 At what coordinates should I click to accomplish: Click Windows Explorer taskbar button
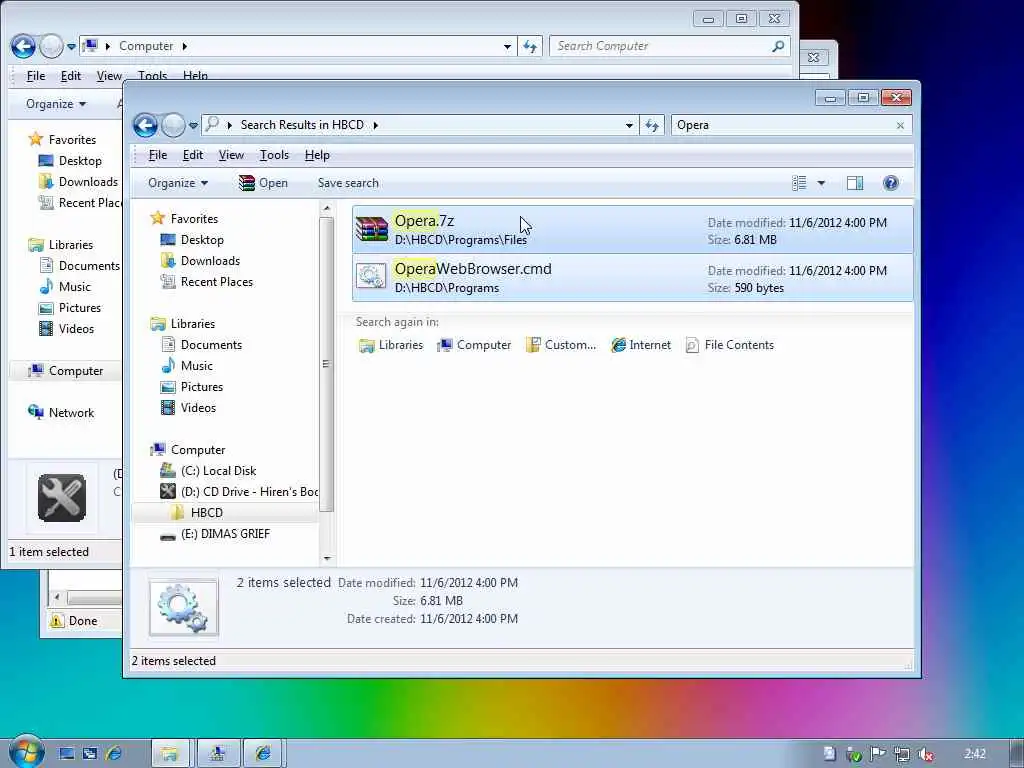click(170, 754)
